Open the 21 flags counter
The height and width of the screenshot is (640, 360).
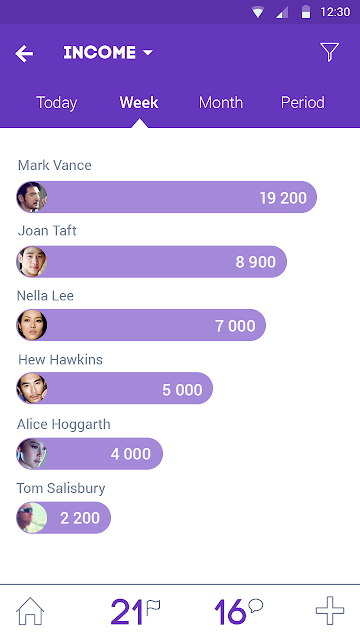tap(135, 611)
